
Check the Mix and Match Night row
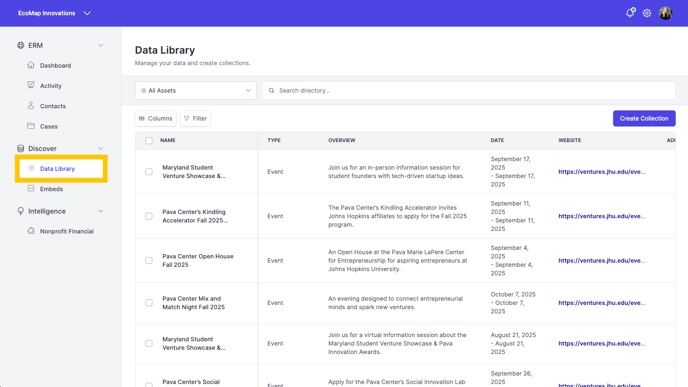click(x=149, y=303)
